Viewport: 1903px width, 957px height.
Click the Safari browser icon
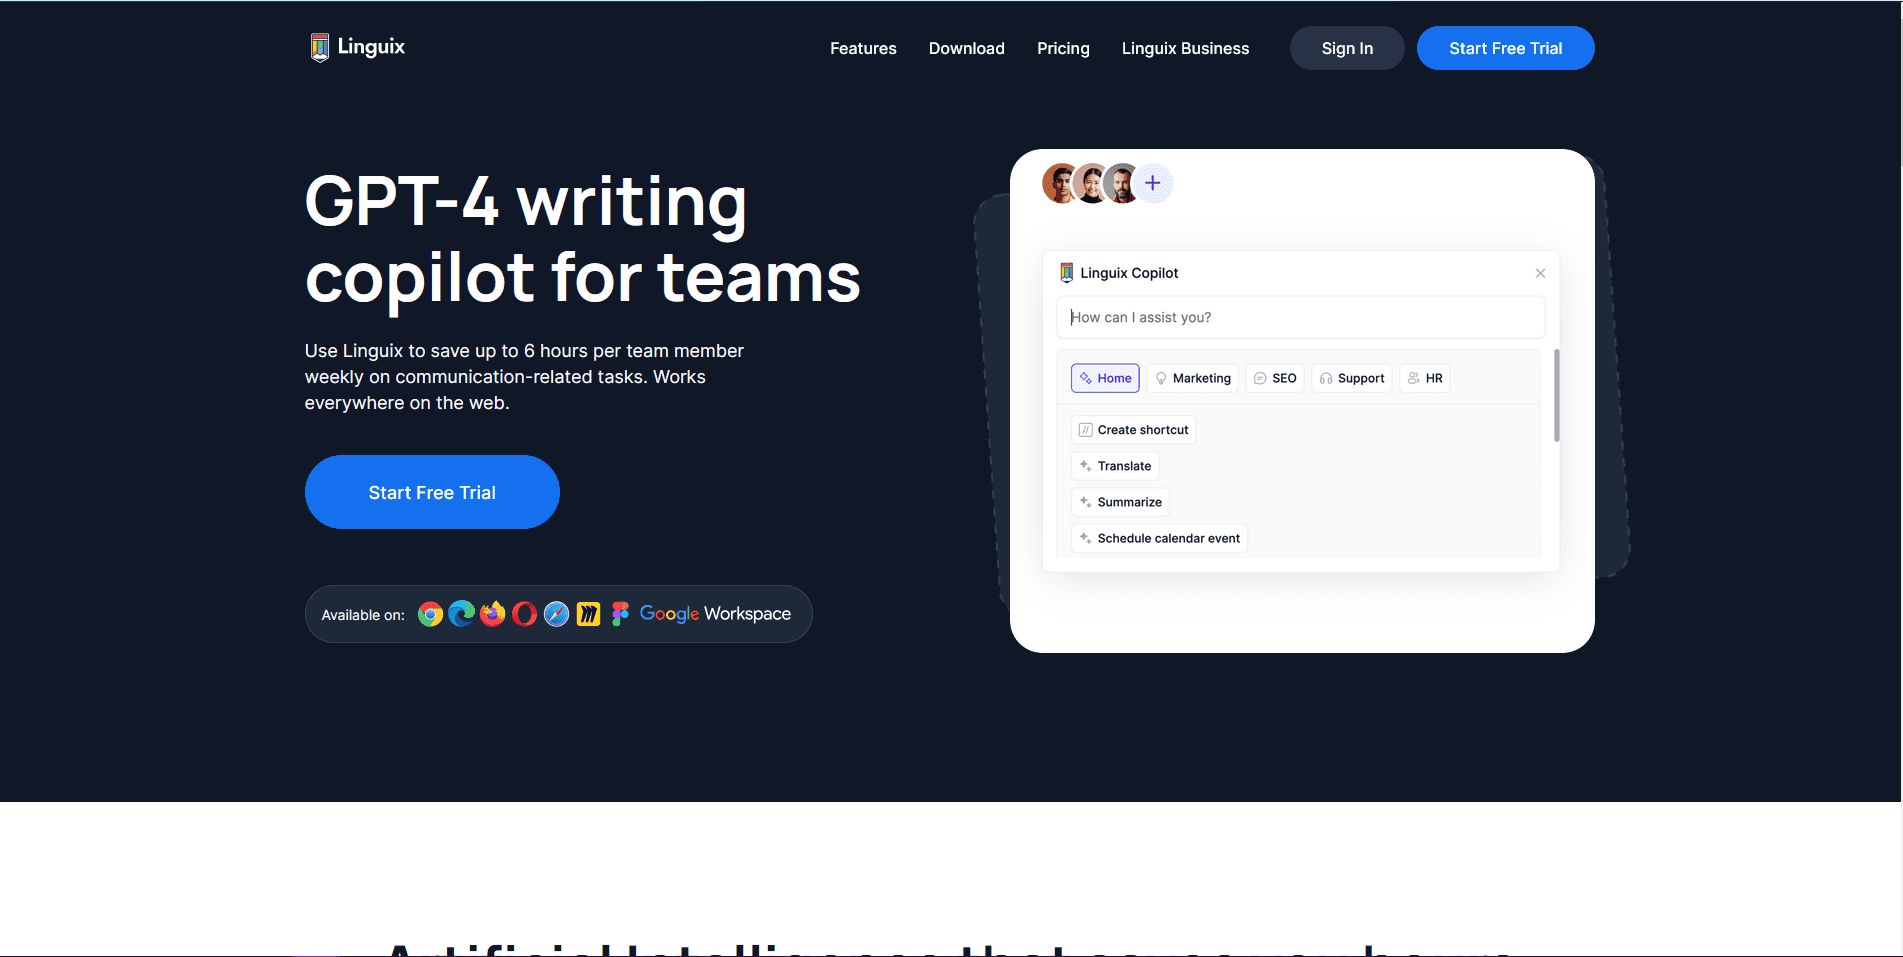[x=557, y=614]
